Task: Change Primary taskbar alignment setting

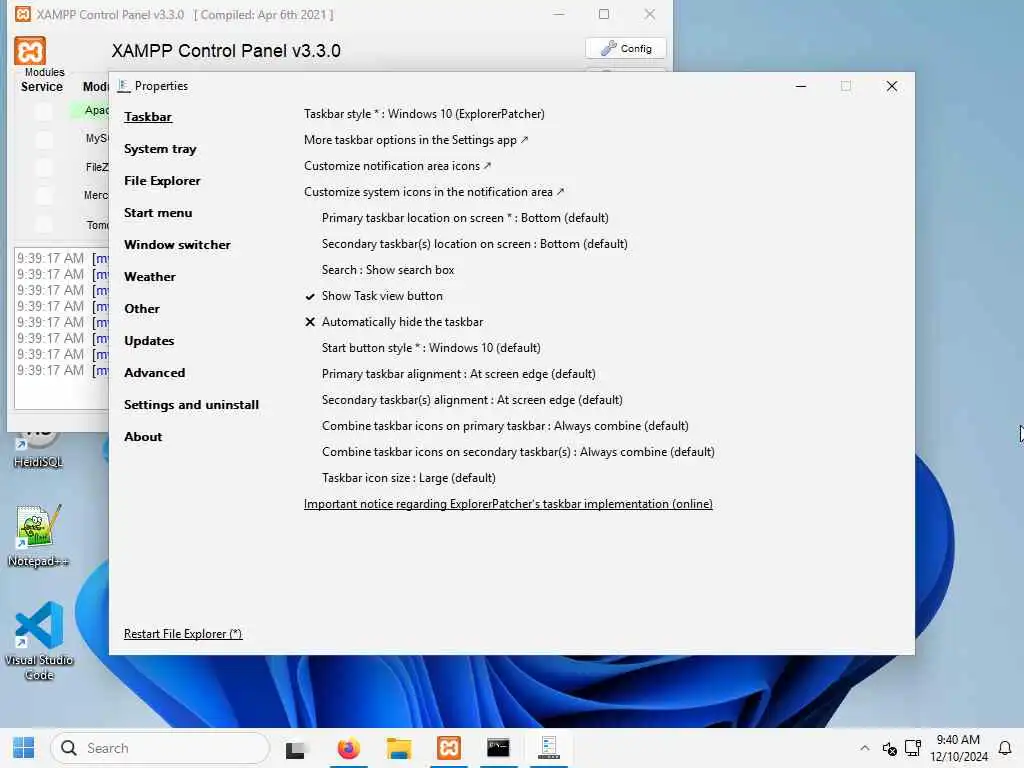Action: (458, 374)
